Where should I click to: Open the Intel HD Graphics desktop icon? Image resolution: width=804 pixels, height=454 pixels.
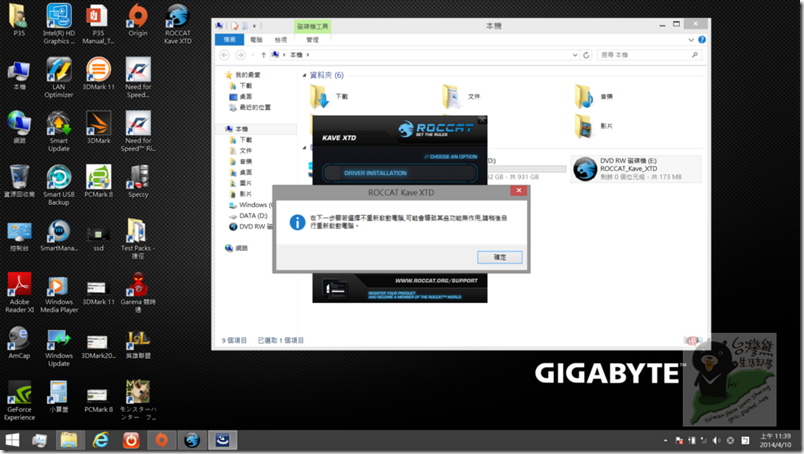[x=58, y=24]
